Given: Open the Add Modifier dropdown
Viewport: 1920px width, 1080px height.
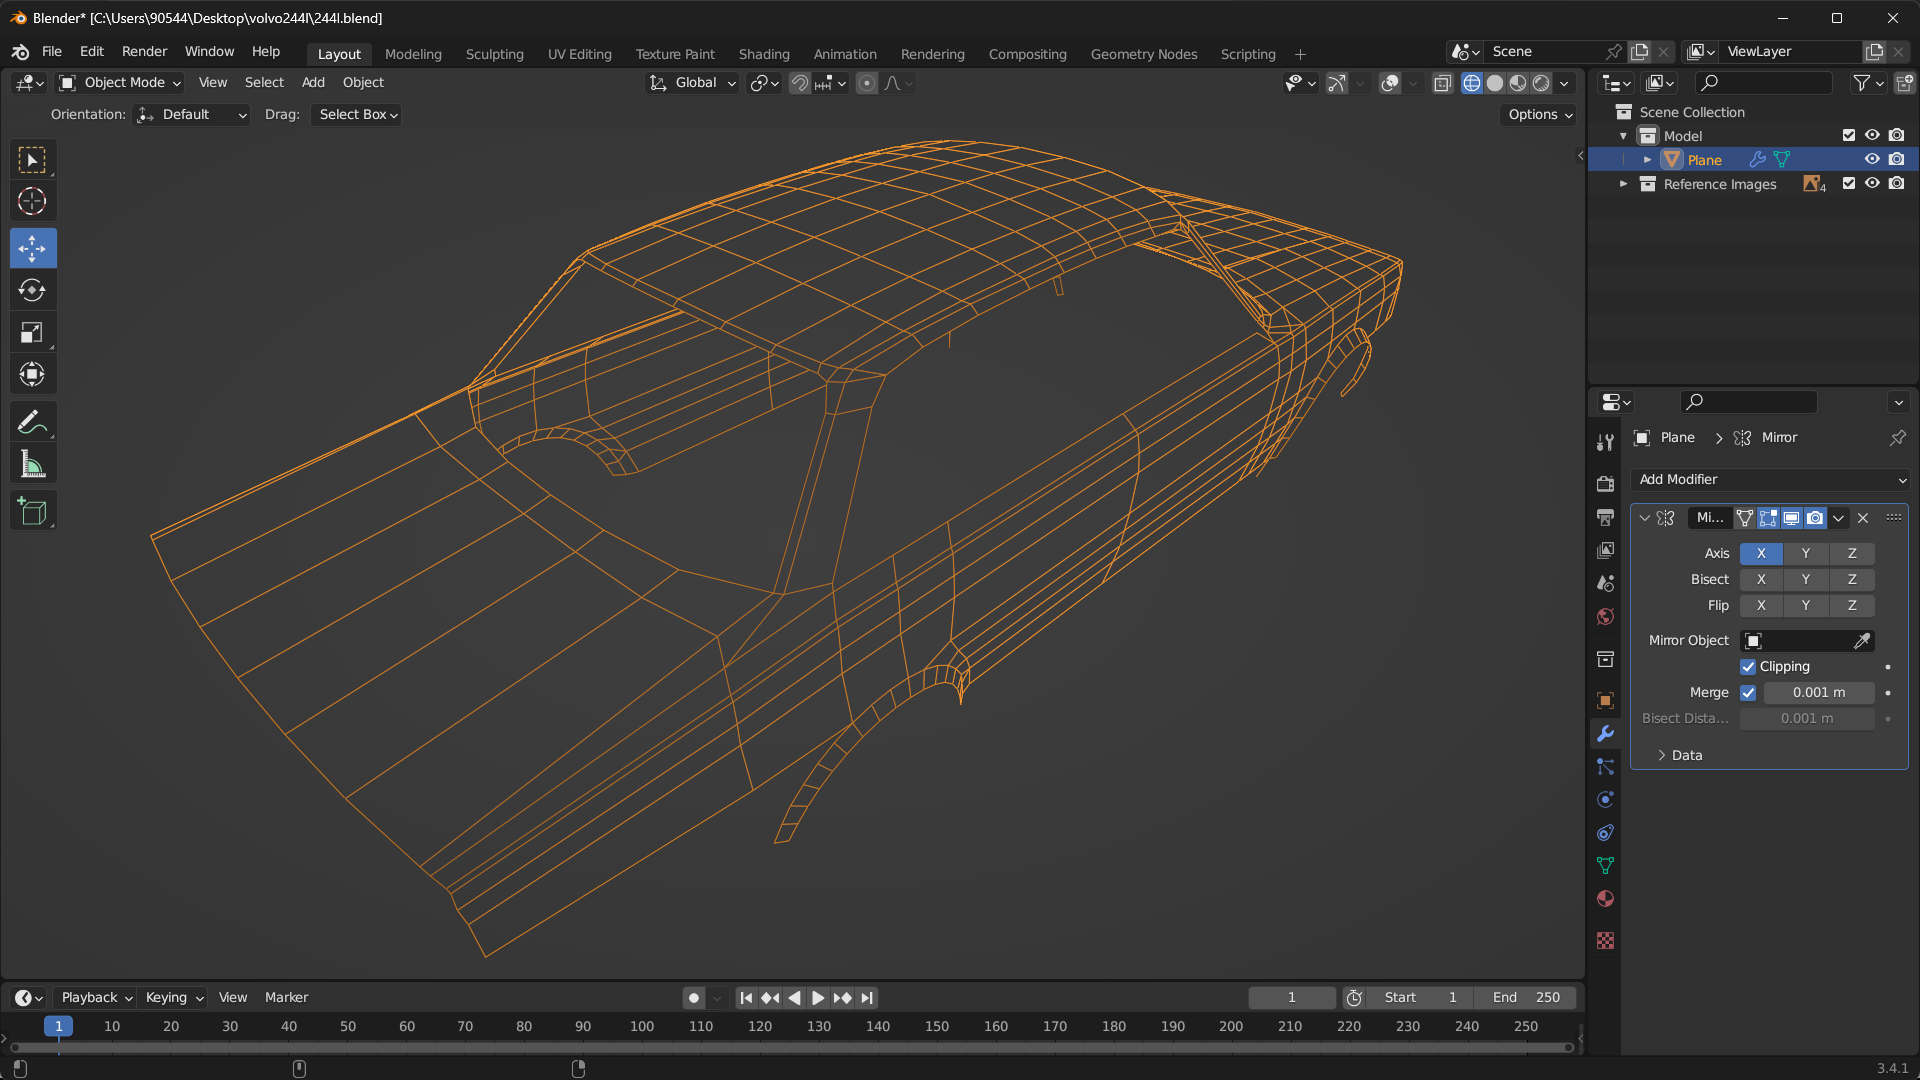Looking at the screenshot, I should pos(1770,480).
